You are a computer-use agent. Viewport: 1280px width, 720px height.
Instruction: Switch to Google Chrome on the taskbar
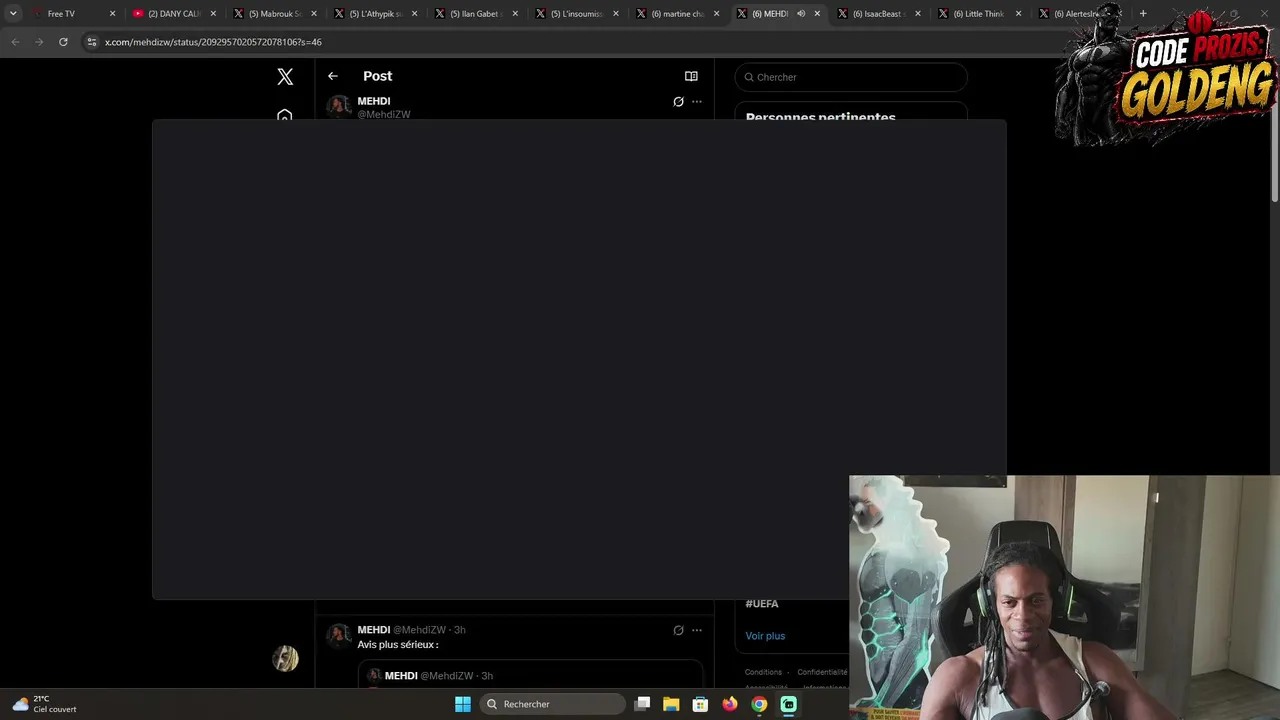(x=759, y=704)
